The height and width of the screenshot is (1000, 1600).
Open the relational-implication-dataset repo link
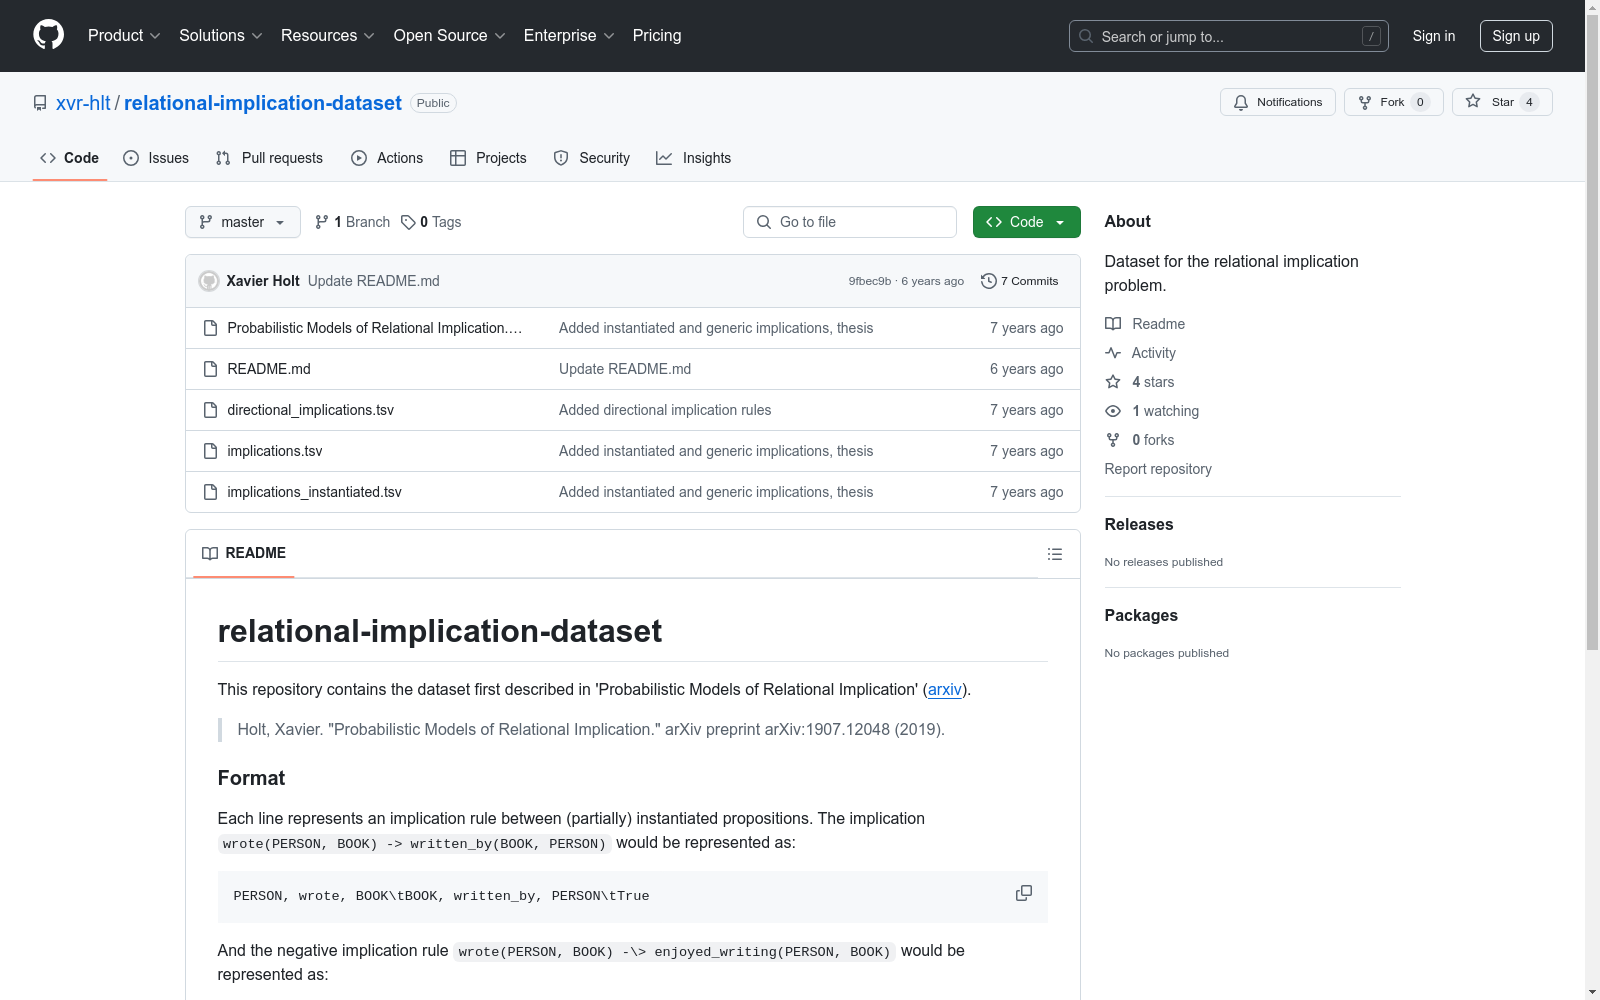(263, 103)
